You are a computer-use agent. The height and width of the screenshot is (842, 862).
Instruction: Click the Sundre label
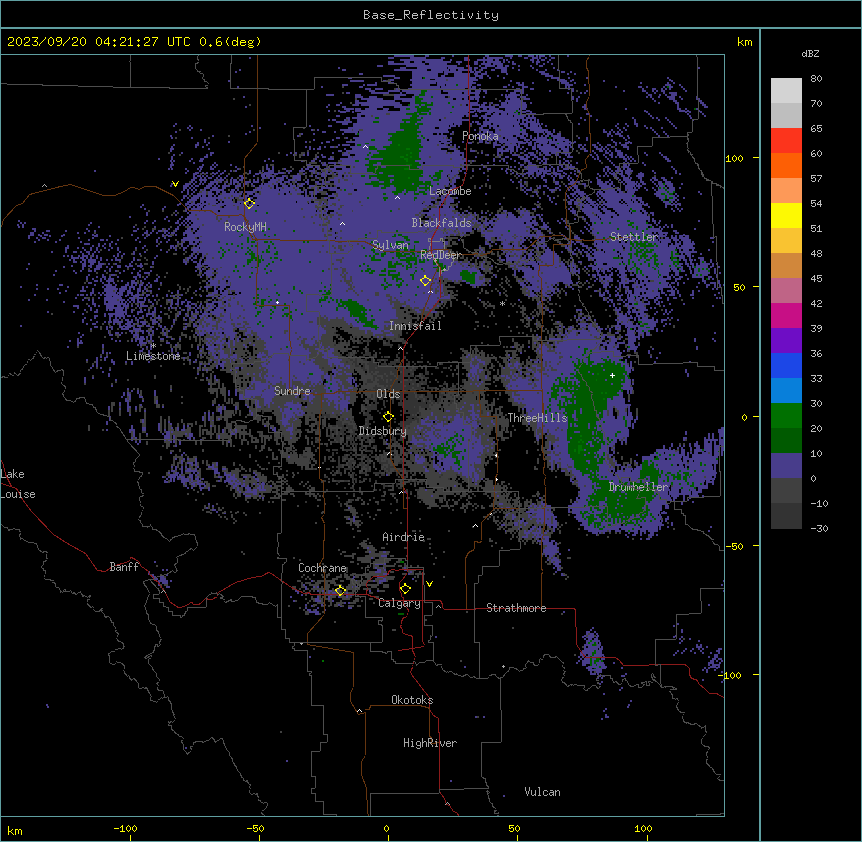[292, 391]
